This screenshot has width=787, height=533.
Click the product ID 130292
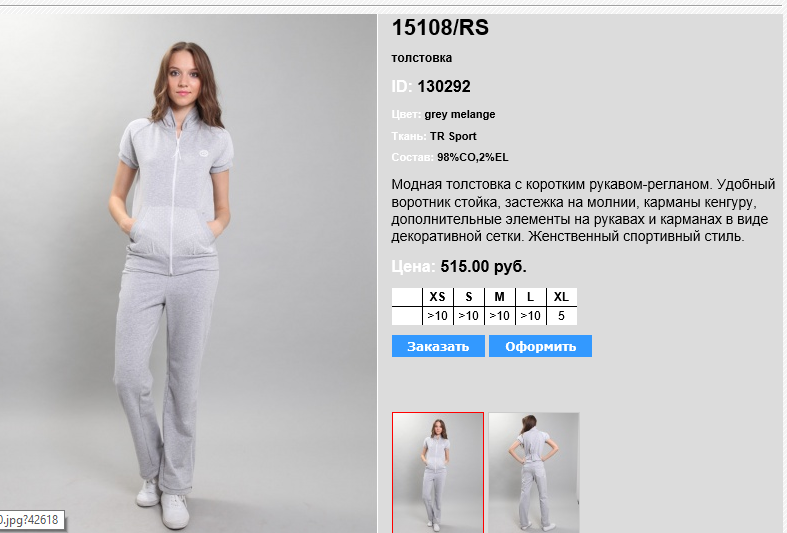point(444,86)
